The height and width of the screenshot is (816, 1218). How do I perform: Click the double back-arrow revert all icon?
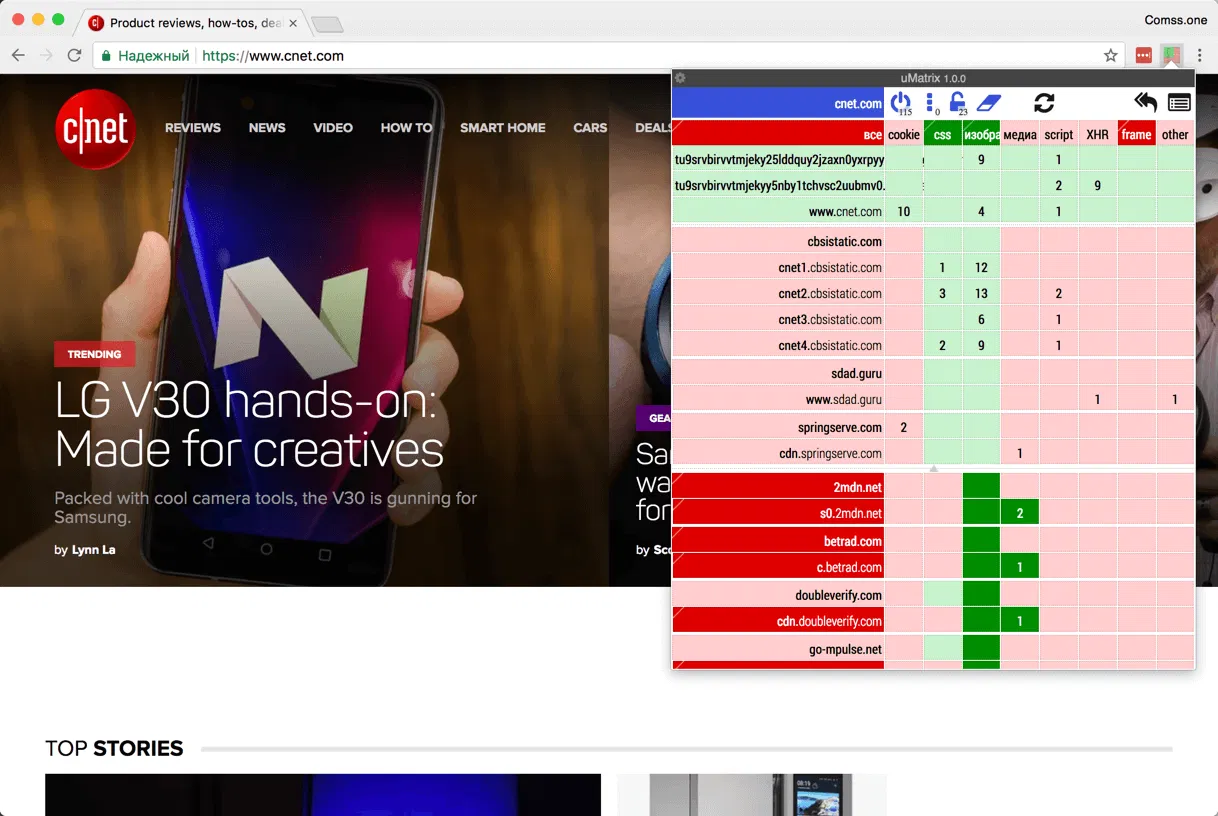(x=1145, y=103)
